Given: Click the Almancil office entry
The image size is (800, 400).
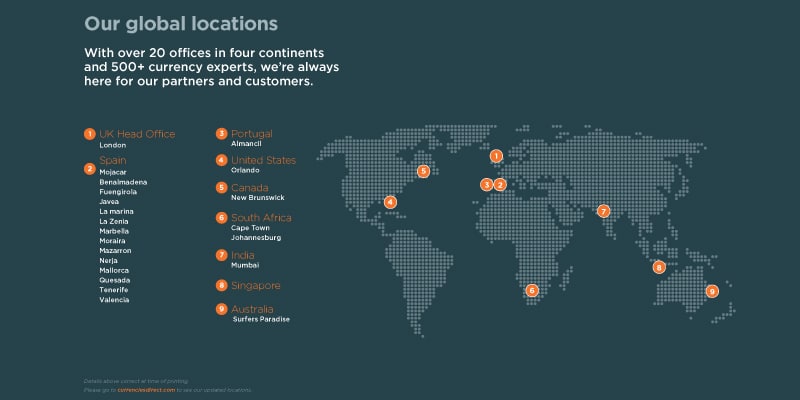Looking at the screenshot, I should tap(246, 144).
